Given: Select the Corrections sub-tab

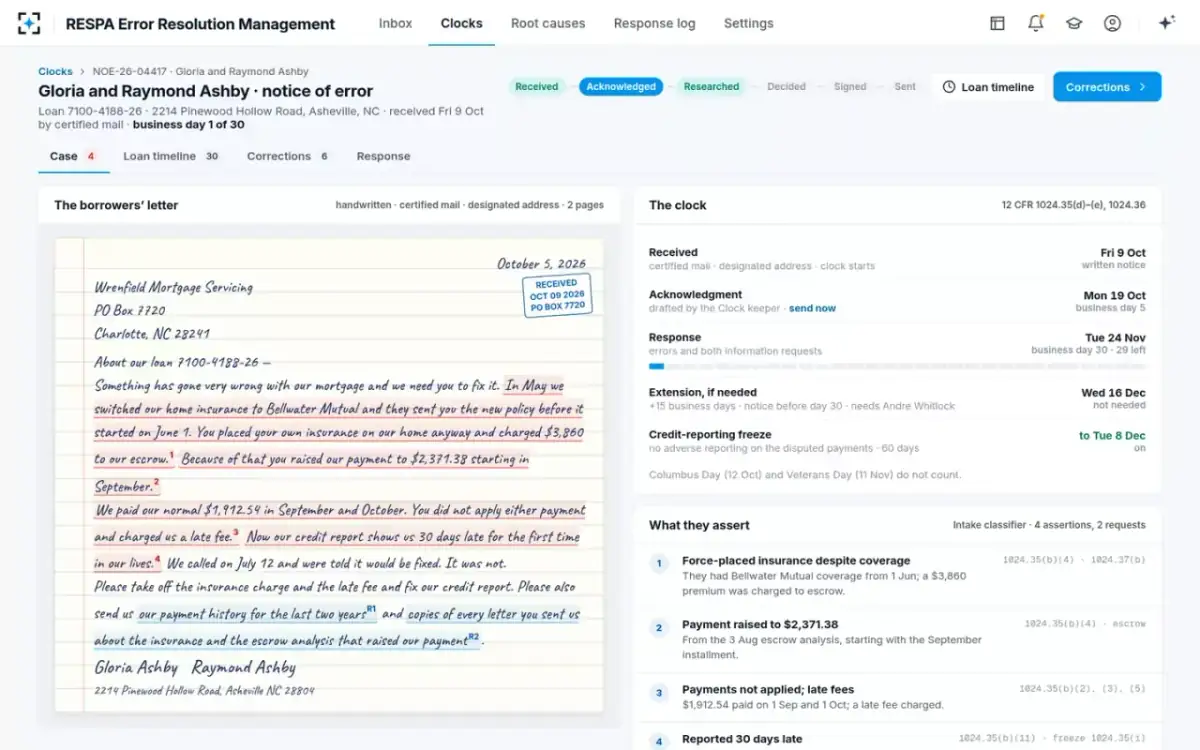Looking at the screenshot, I should point(288,156).
